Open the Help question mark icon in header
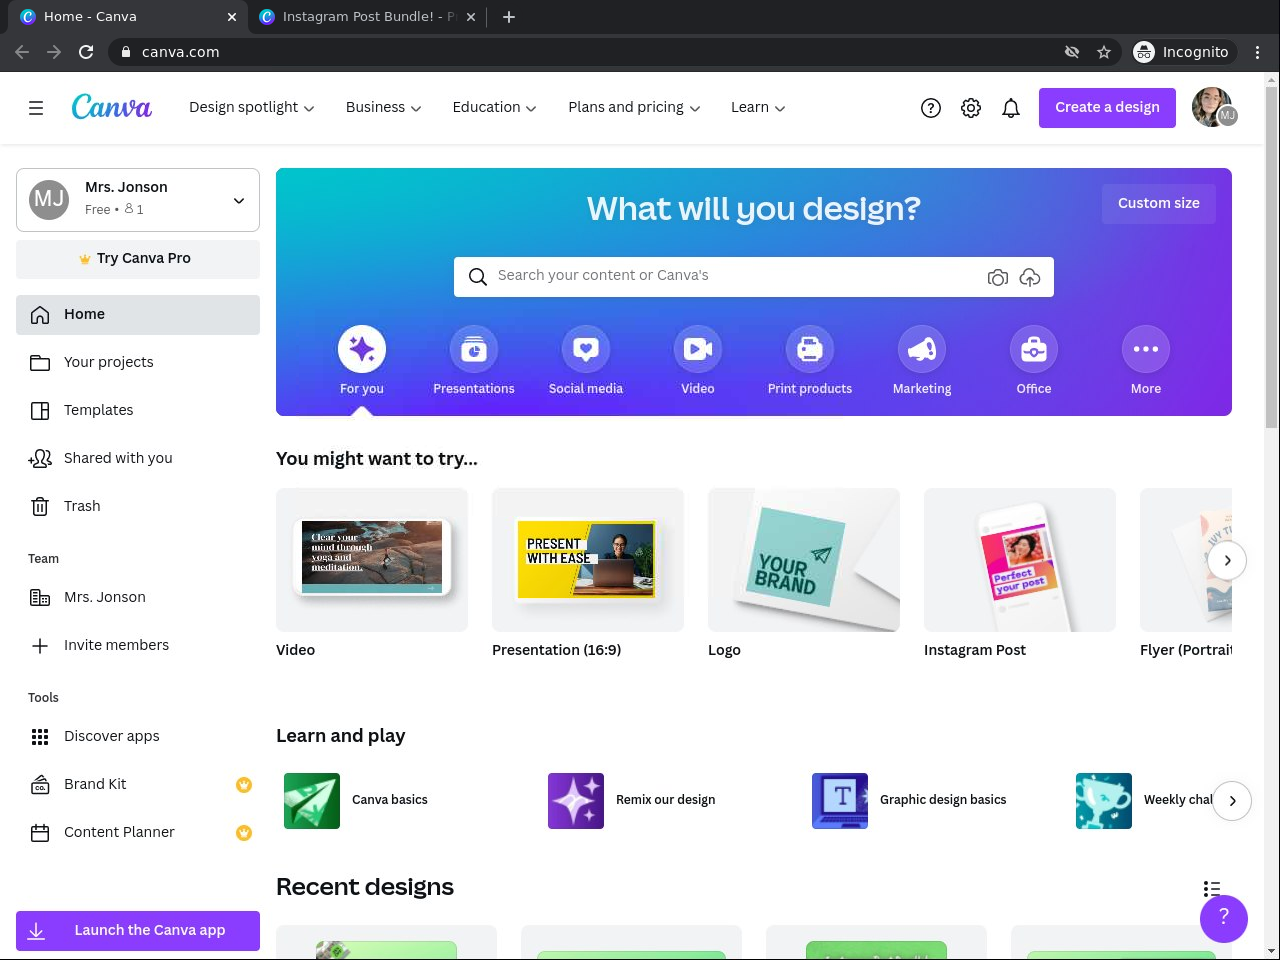Screen dimensions: 1280x960 point(931,108)
